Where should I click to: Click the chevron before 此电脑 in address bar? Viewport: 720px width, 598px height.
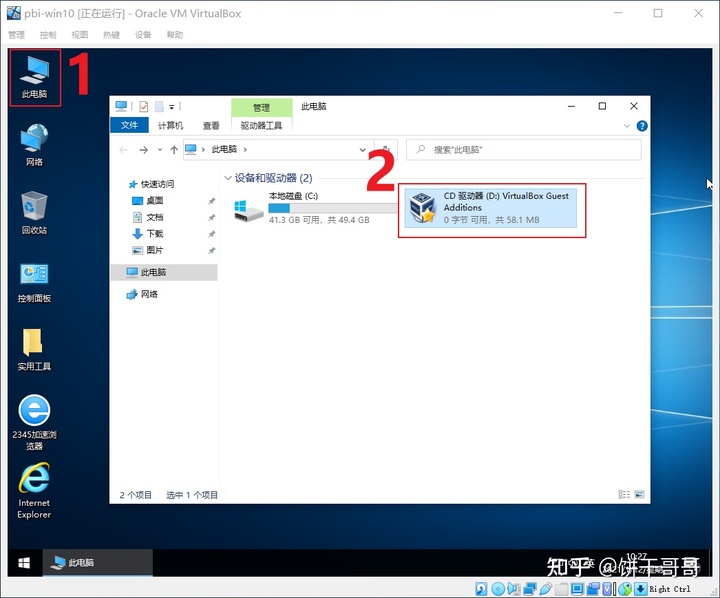pyautogui.click(x=203, y=150)
